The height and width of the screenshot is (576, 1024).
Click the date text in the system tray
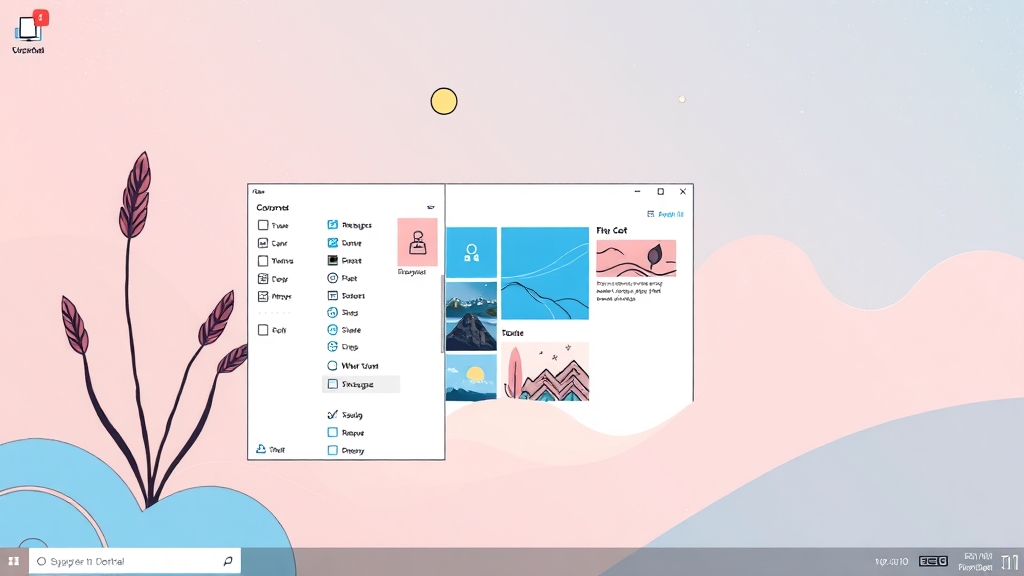[x=978, y=562]
